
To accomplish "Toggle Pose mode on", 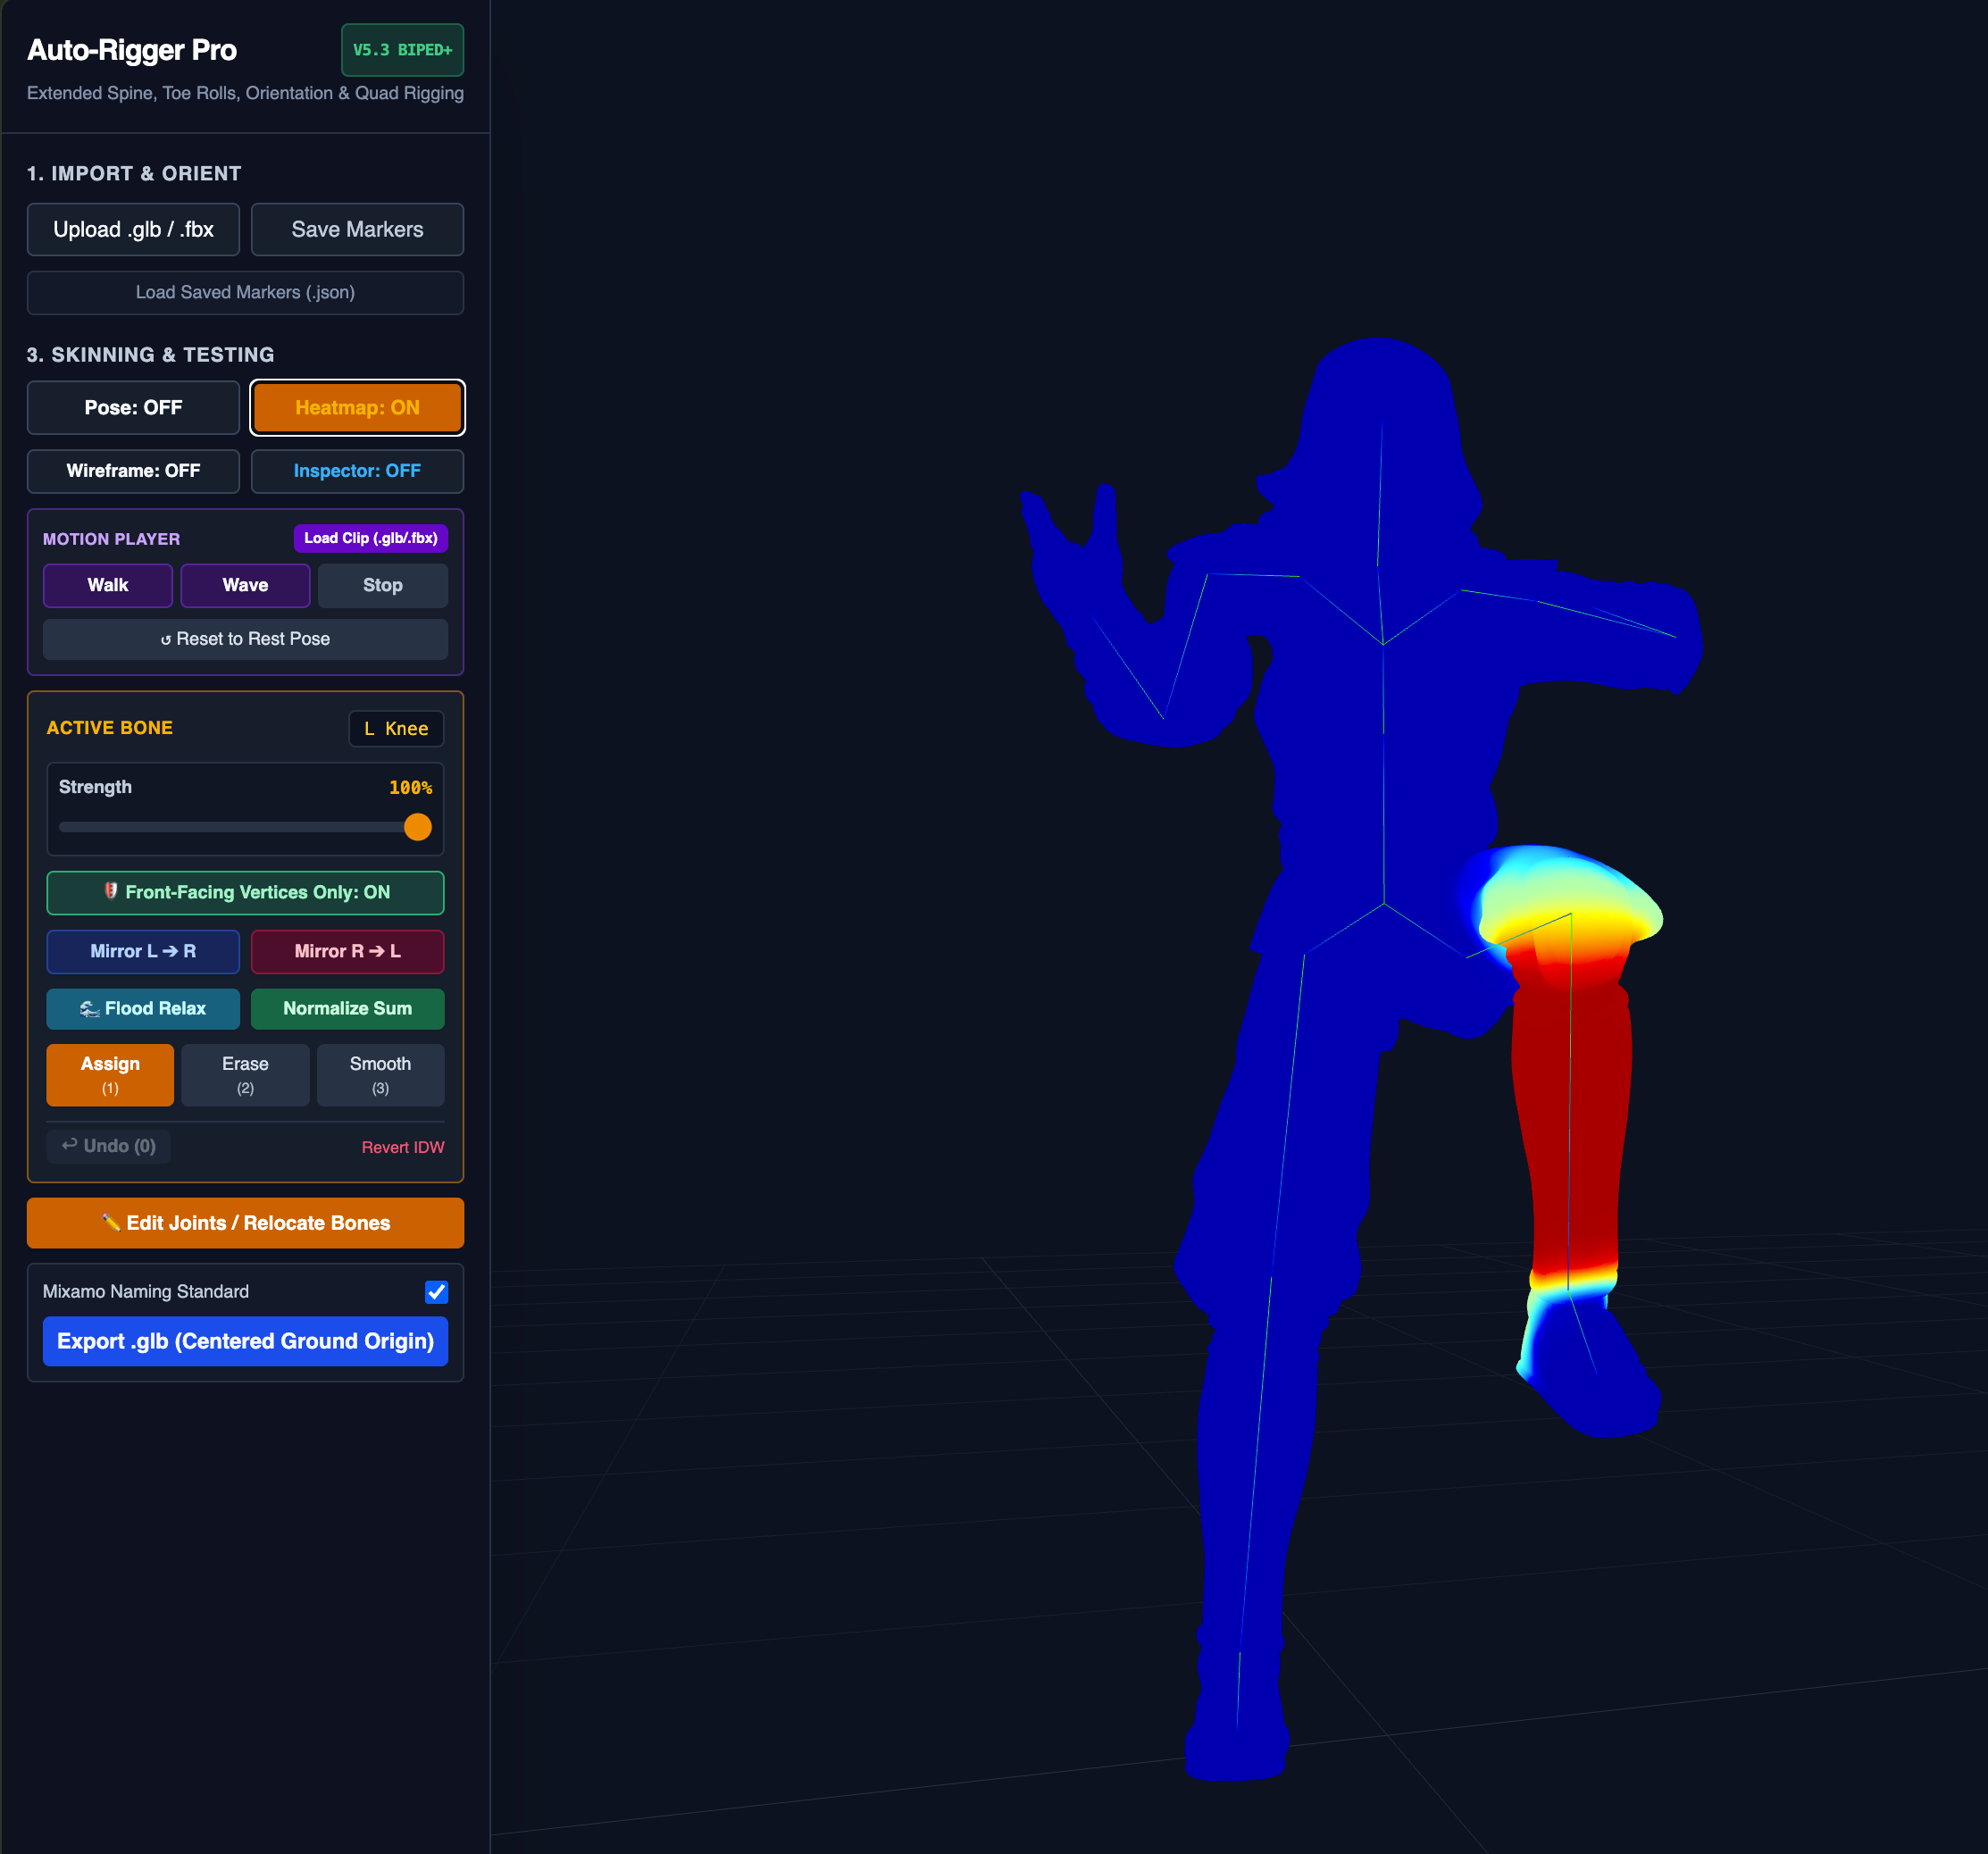I will [133, 407].
